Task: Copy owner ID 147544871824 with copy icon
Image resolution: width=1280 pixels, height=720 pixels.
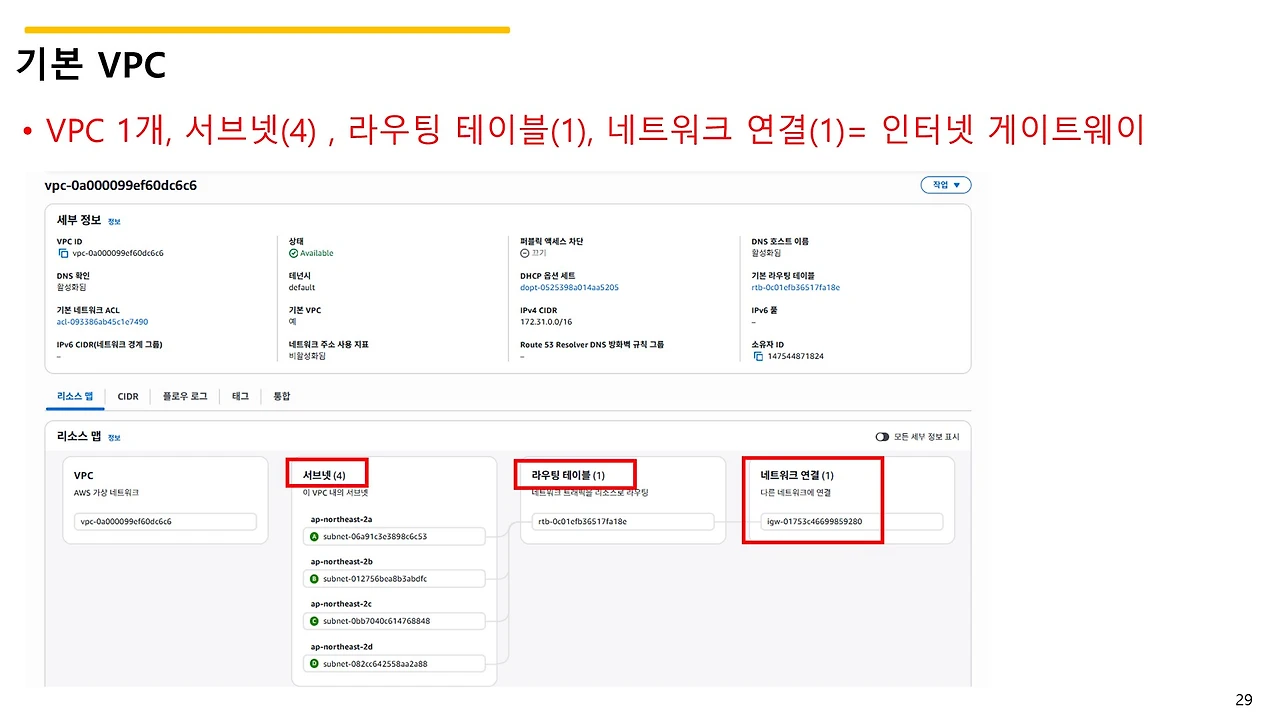Action: pyautogui.click(x=758, y=356)
